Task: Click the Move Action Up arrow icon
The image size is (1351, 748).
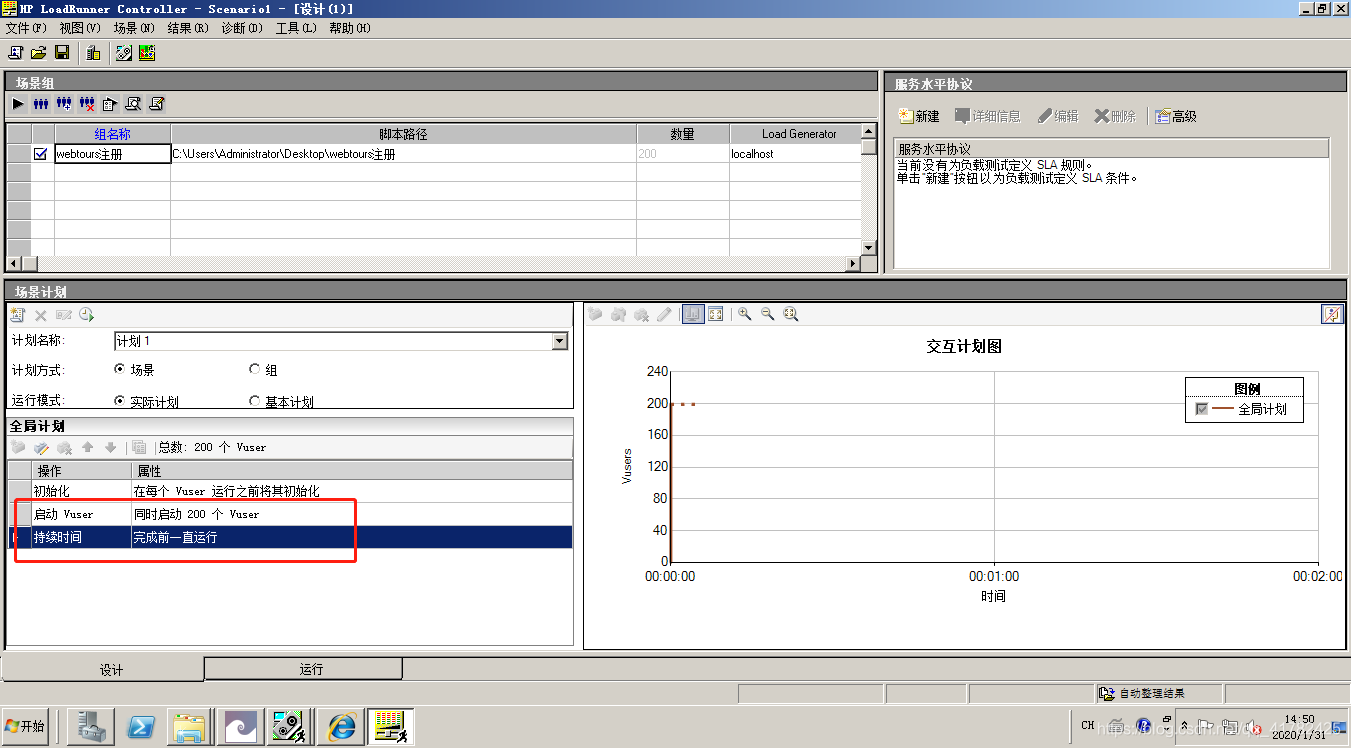Action: [87, 447]
